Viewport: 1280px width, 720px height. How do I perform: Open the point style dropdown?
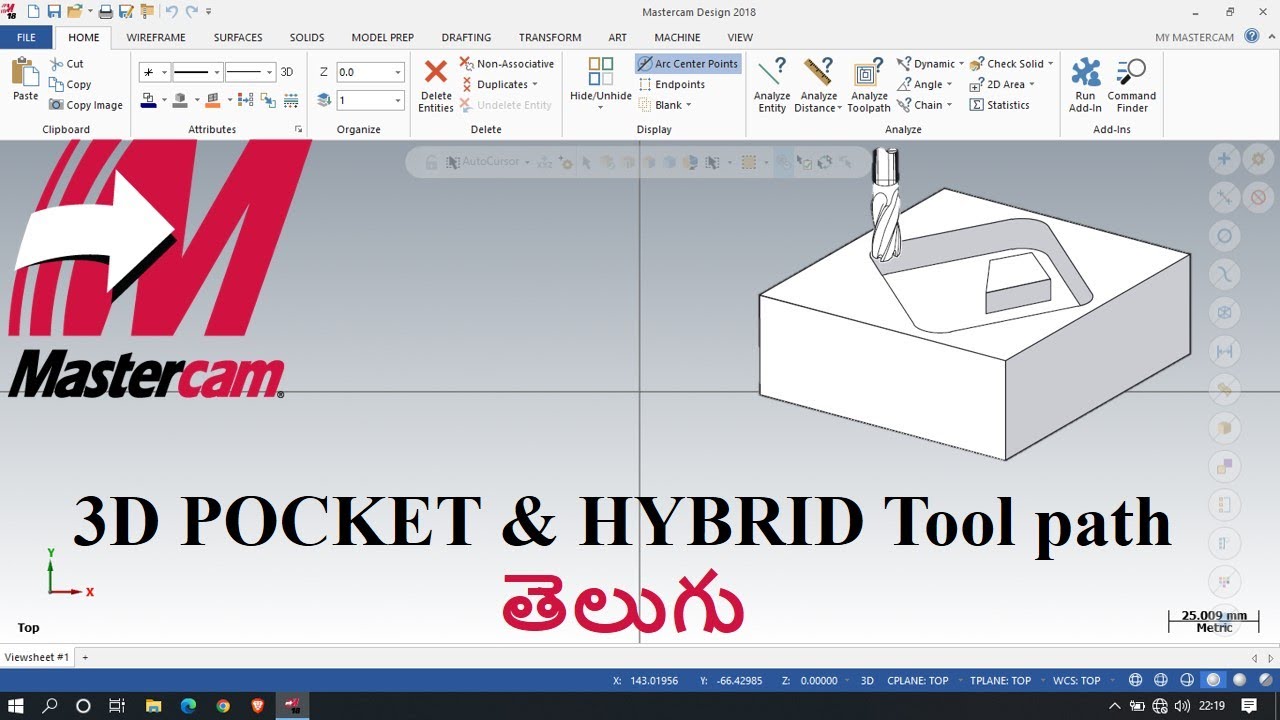[x=164, y=72]
